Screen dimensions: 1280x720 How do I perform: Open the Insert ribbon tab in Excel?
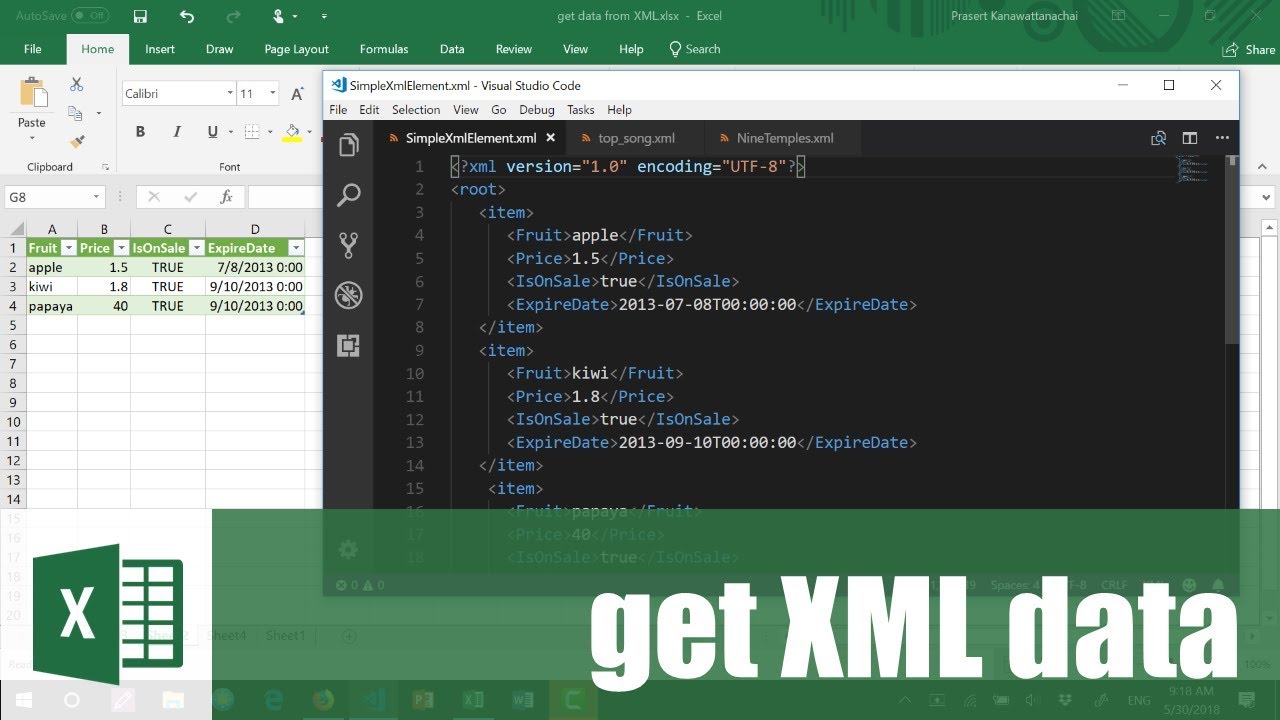(x=160, y=49)
